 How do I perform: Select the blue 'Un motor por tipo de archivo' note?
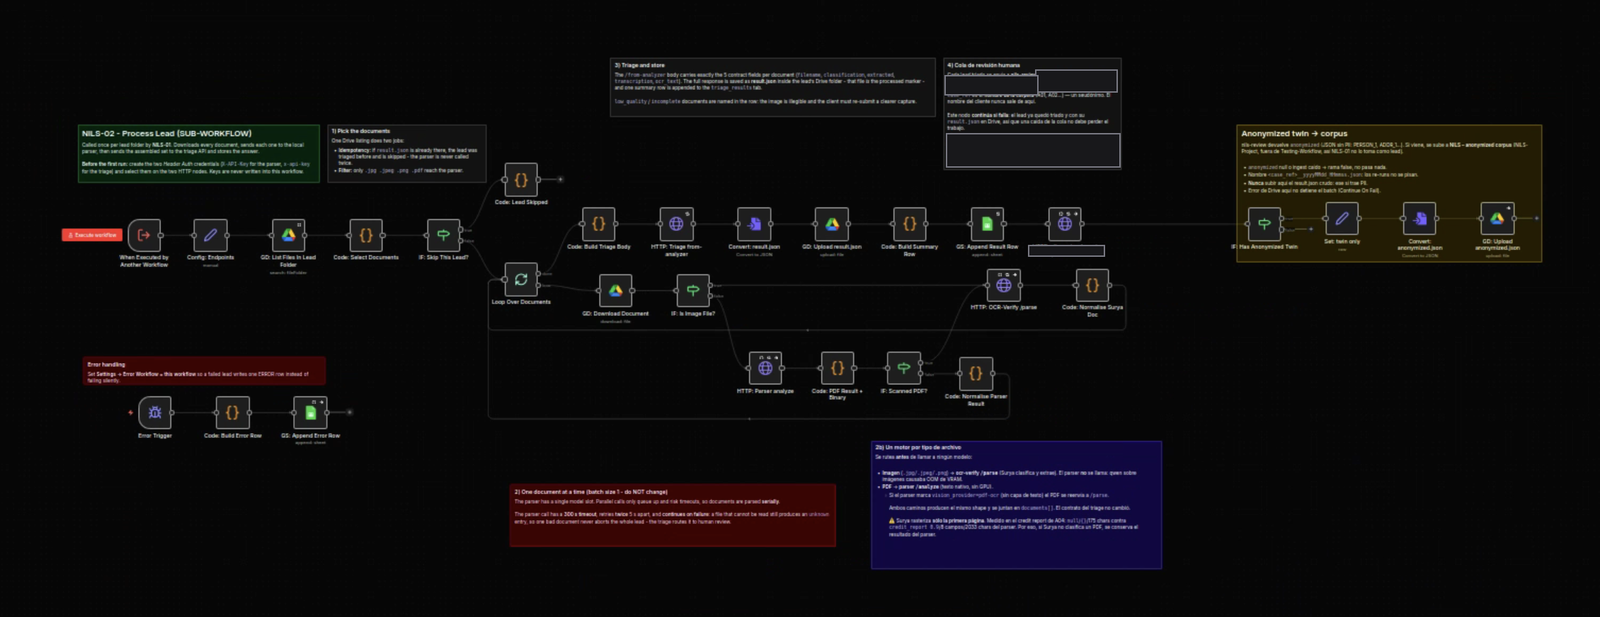[1016, 505]
